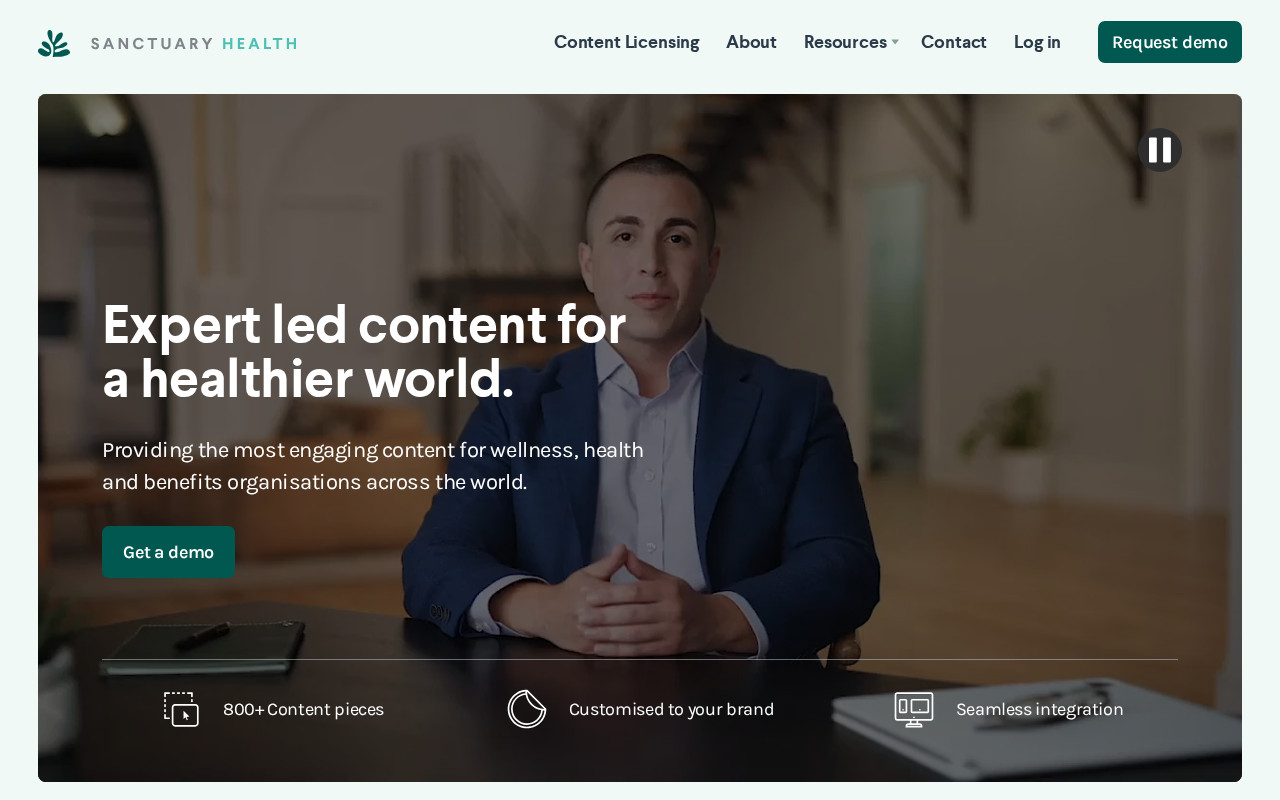Select the Customised to your brand label
Screen dimensions: 1280x800
pyautogui.click(x=671, y=709)
